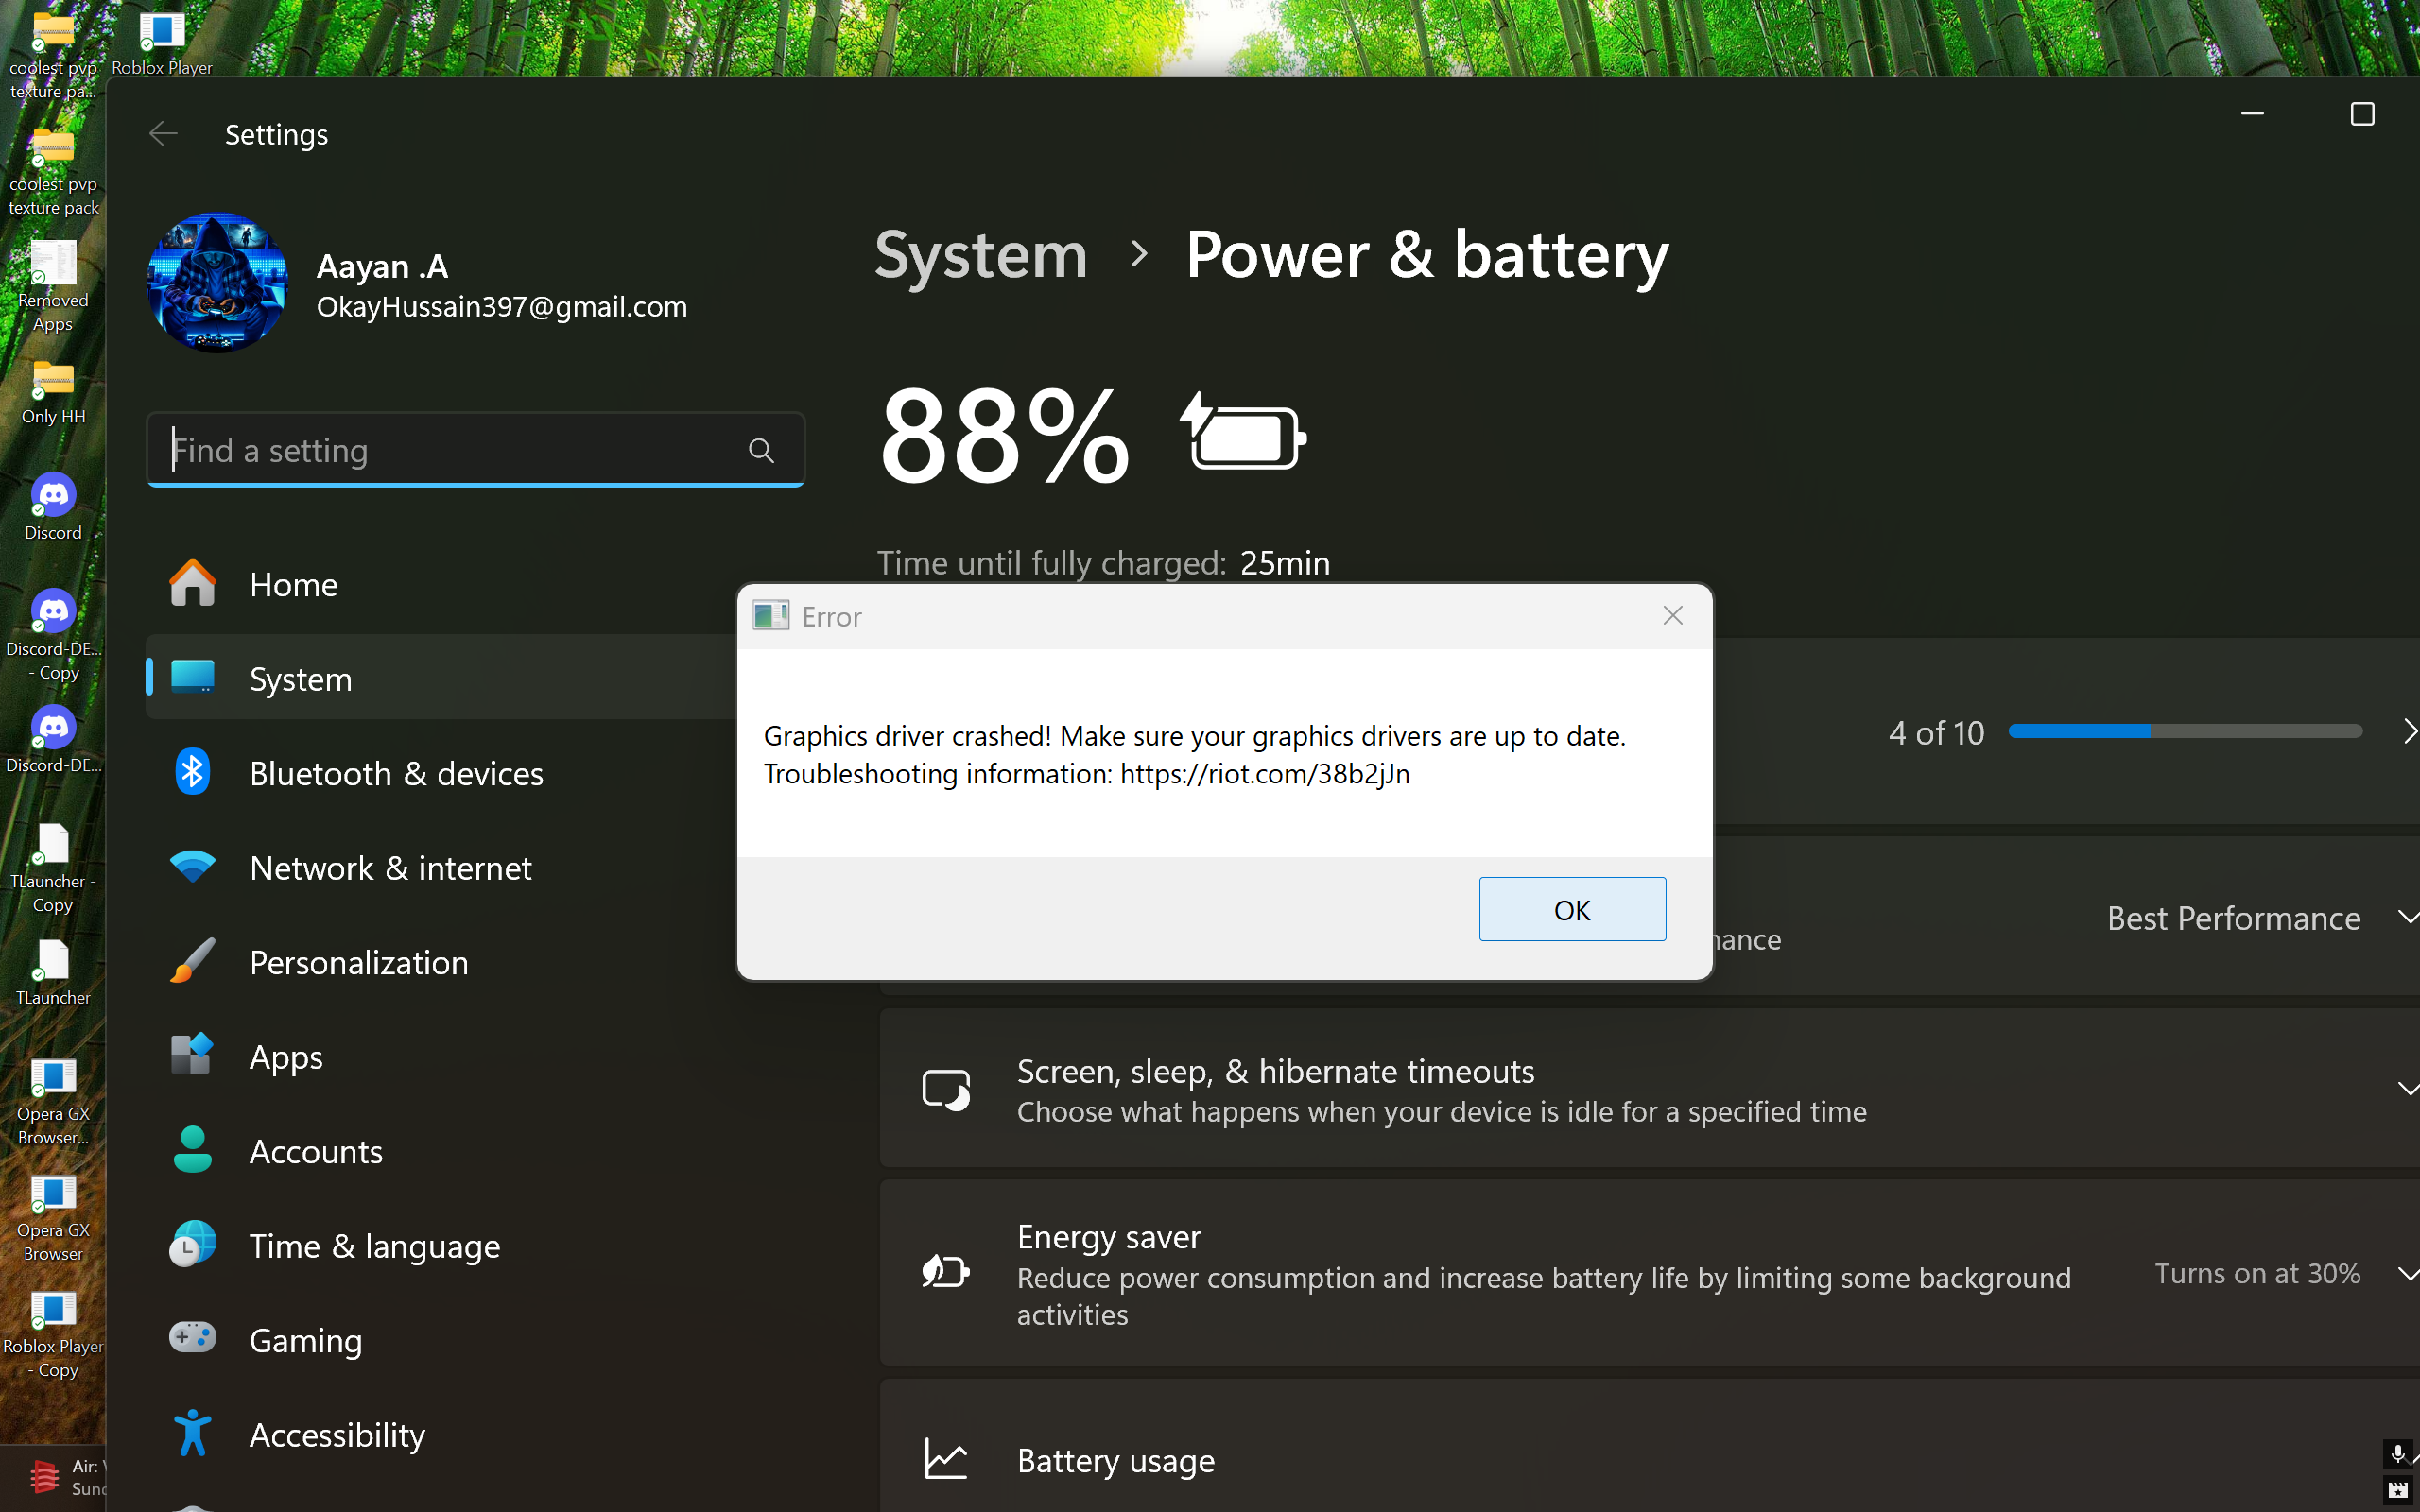Click the Gaming controller icon
Viewport: 2420px width, 1512px height.
tap(192, 1339)
